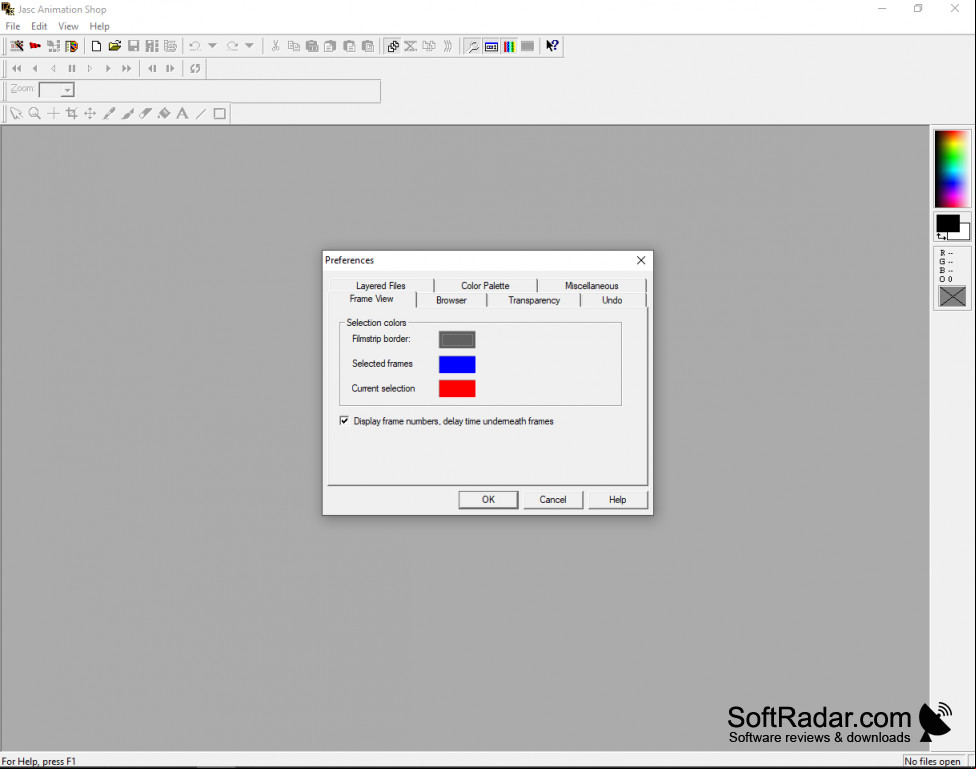Click the Save floppy disk icon
The height and width of the screenshot is (769, 976).
(x=133, y=46)
